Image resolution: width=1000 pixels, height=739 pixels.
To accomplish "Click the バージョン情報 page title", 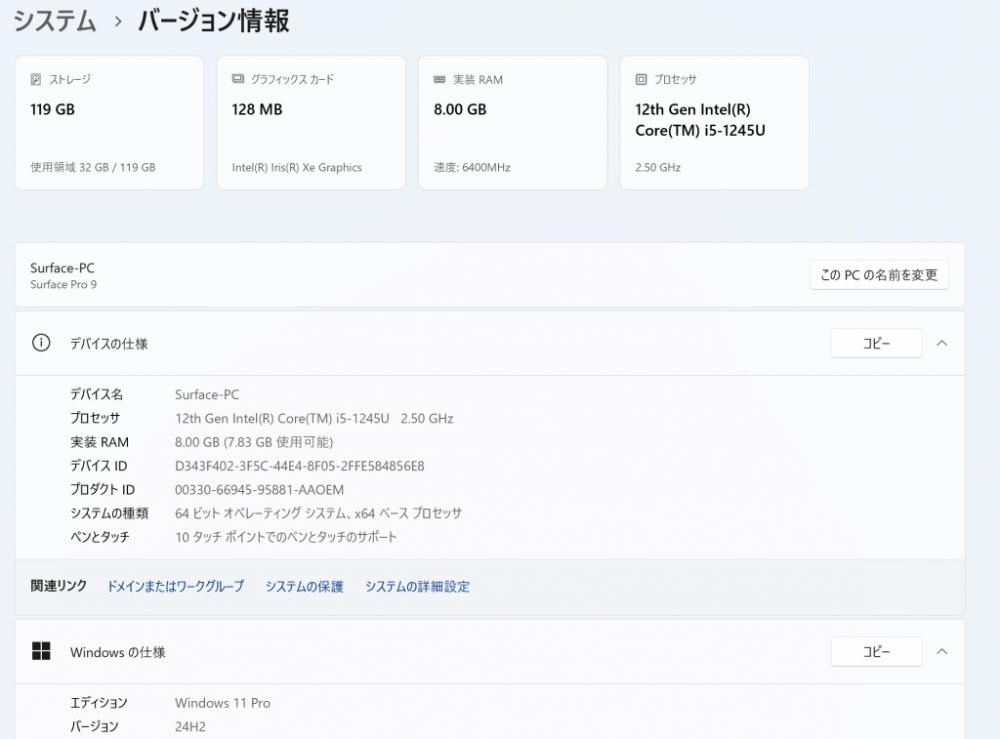I will (x=214, y=20).
